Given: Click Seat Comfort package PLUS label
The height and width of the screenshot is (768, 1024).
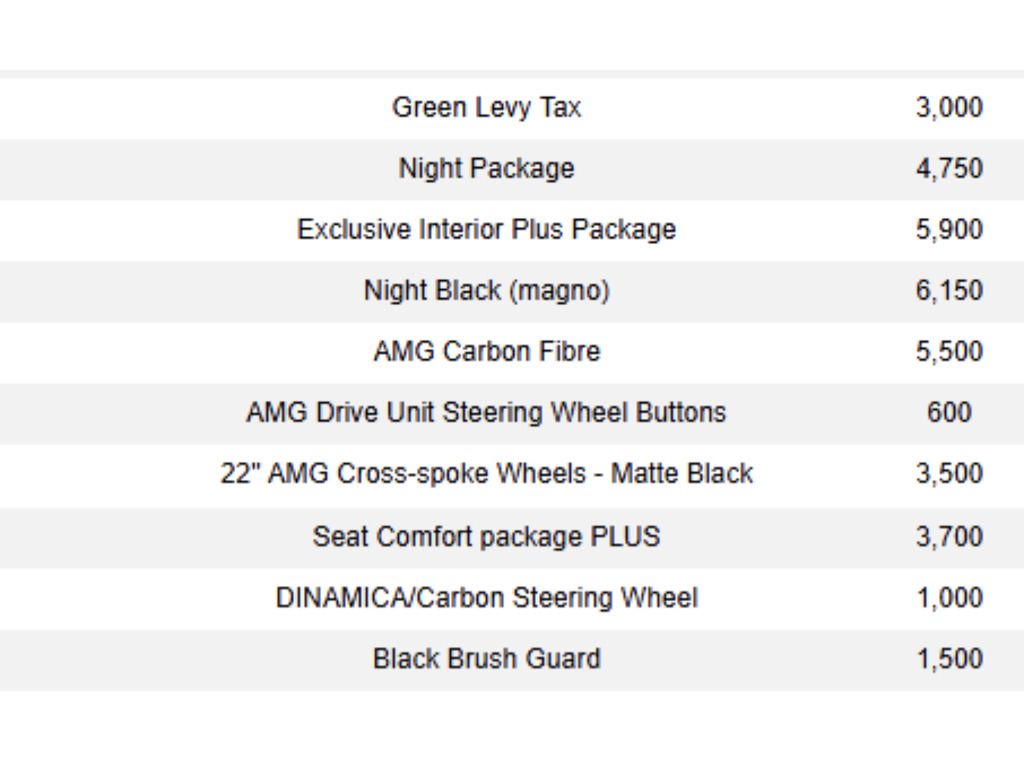Looking at the screenshot, I should pos(486,537).
